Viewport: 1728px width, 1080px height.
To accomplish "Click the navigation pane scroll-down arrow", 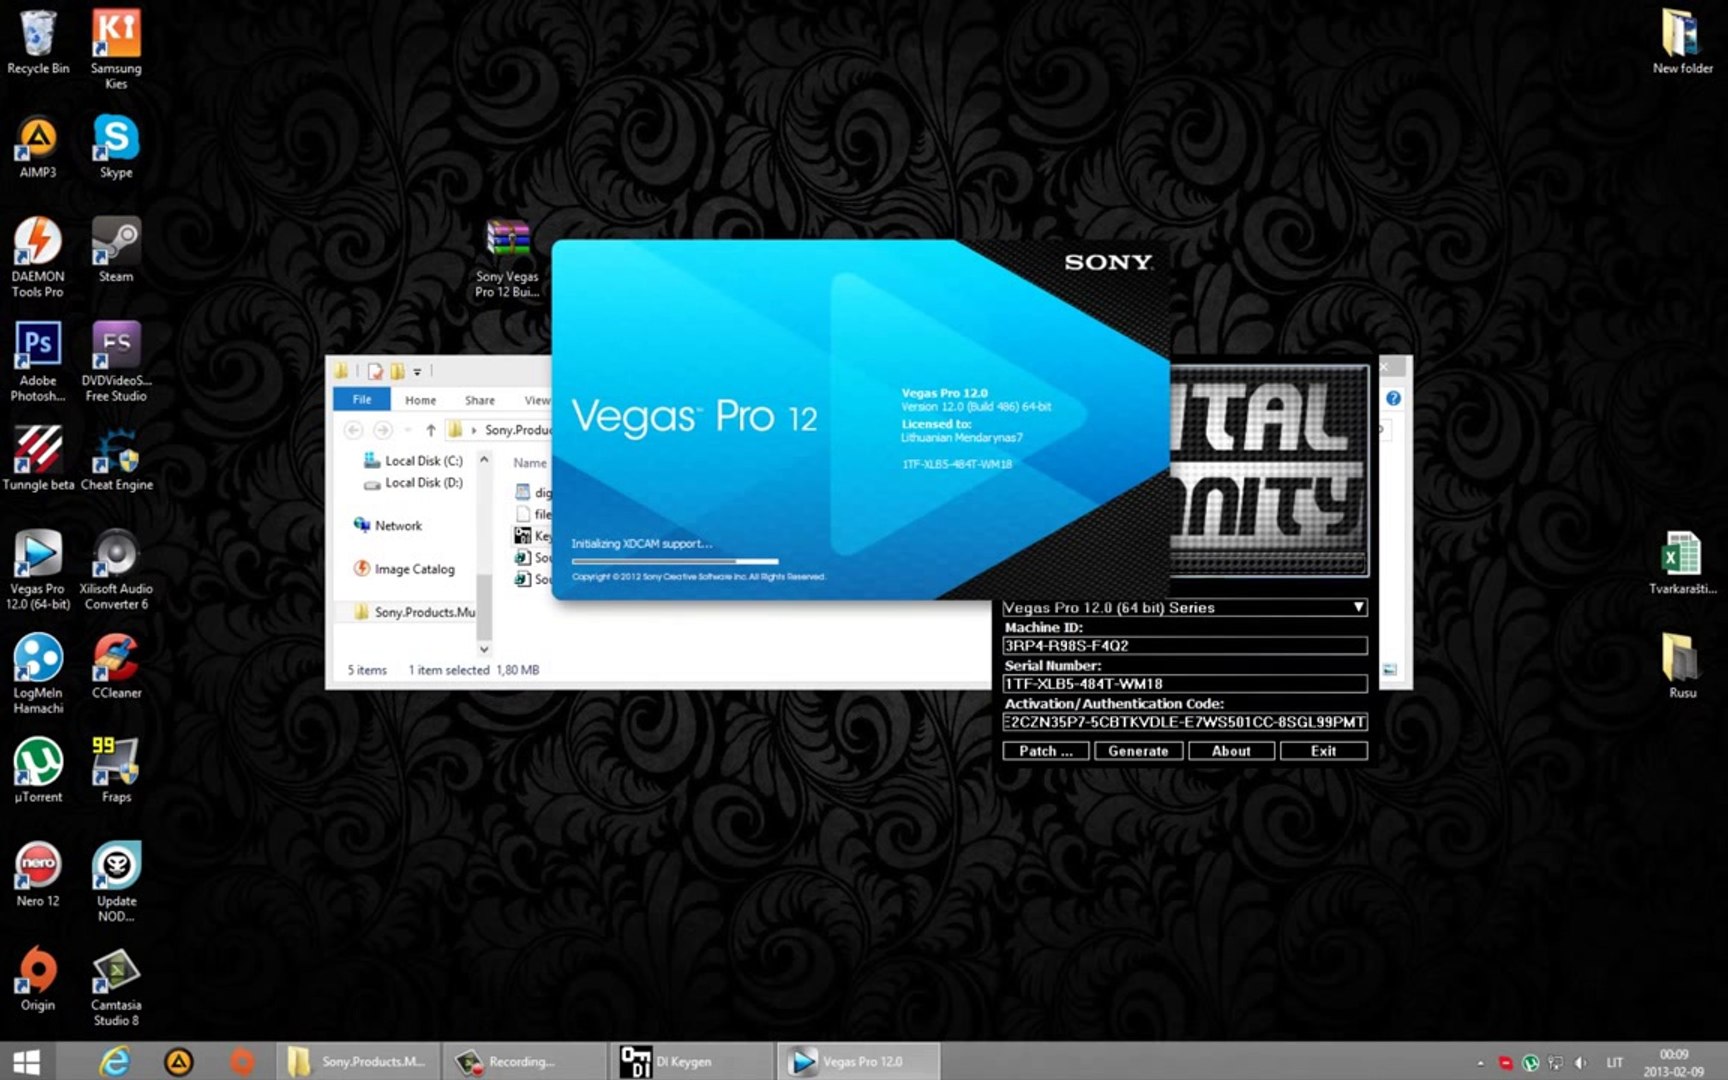I will [484, 649].
